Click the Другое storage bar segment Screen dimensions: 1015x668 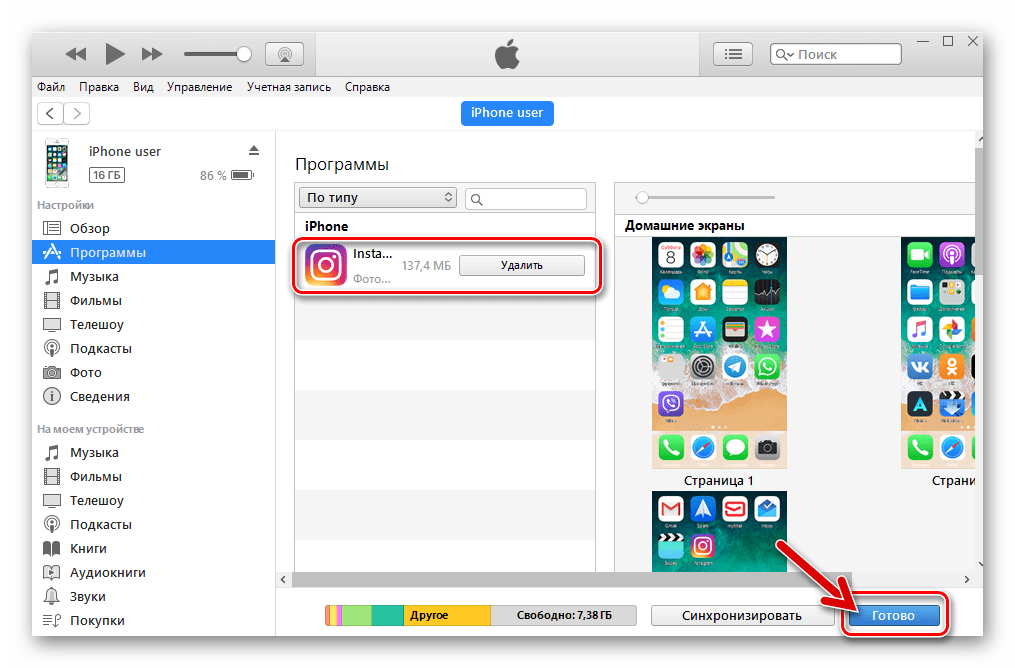(447, 615)
